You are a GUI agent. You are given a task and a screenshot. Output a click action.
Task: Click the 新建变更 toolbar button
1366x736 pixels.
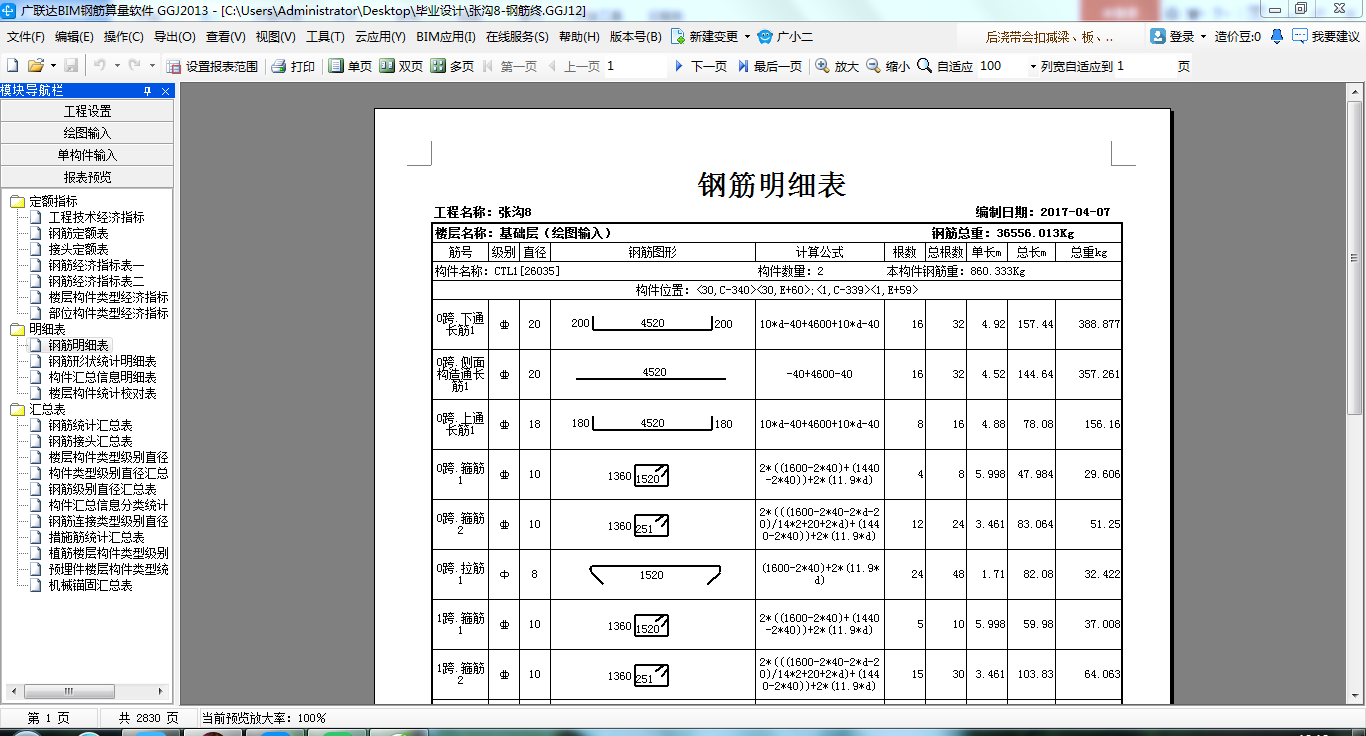pyautogui.click(x=705, y=37)
